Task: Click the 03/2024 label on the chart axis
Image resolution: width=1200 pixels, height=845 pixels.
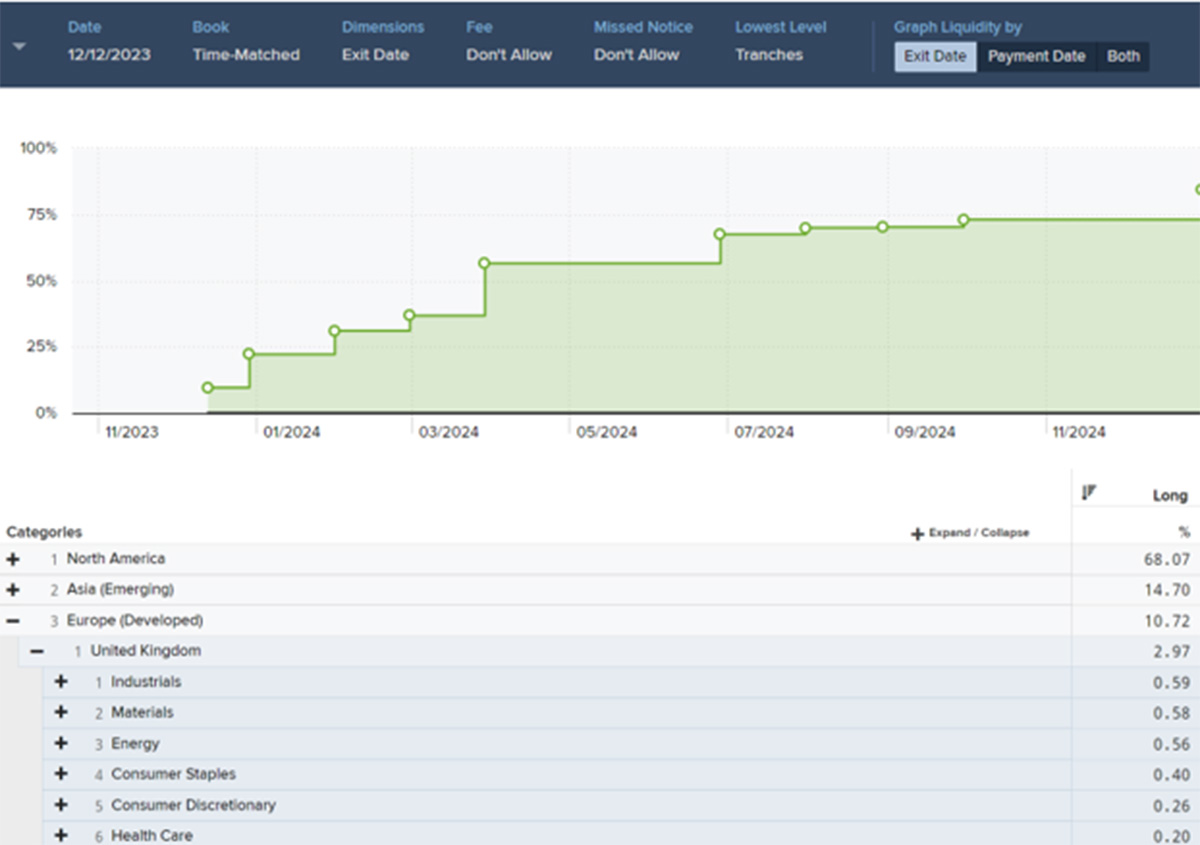Action: [449, 433]
